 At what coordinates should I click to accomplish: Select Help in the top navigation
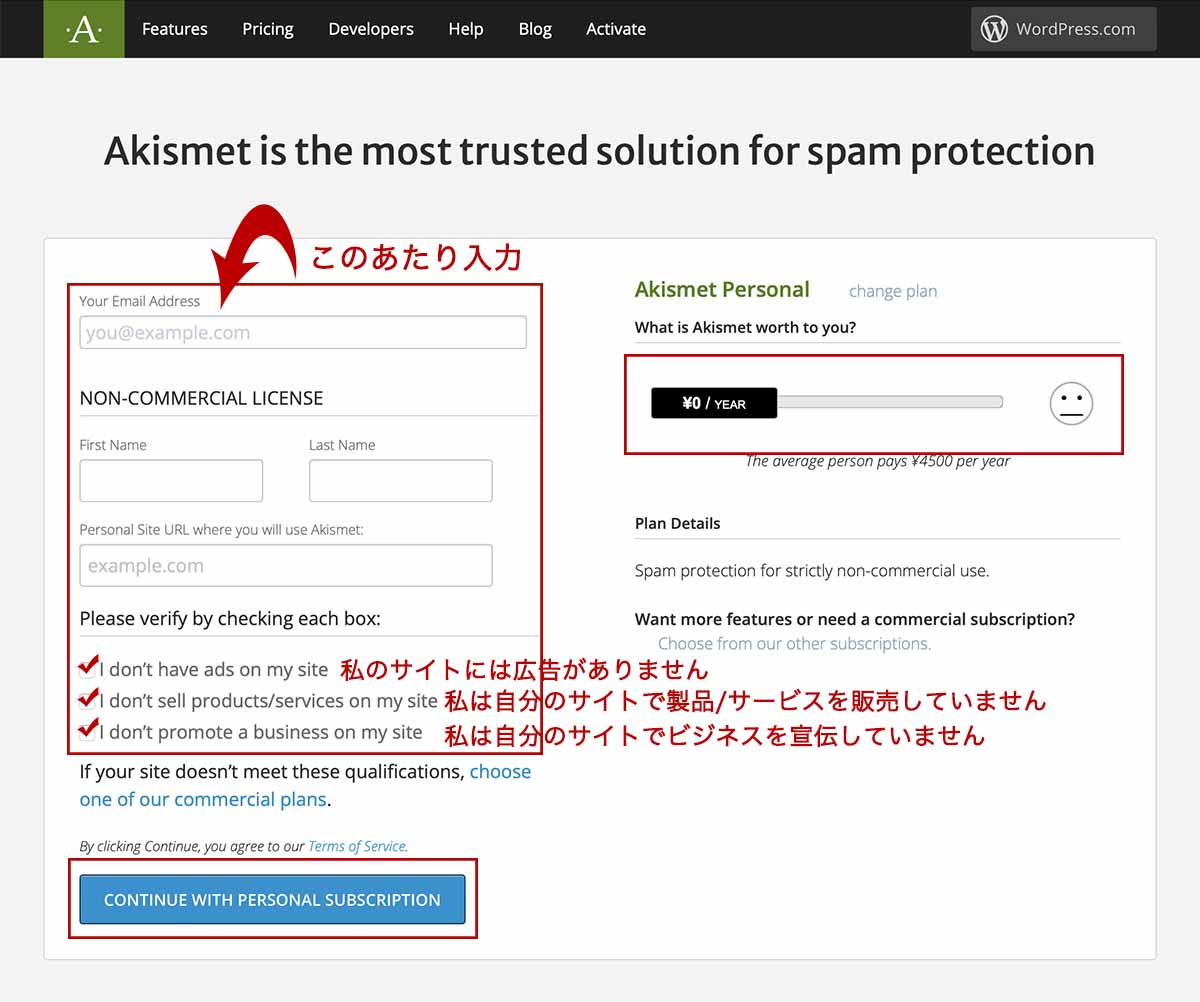point(466,29)
